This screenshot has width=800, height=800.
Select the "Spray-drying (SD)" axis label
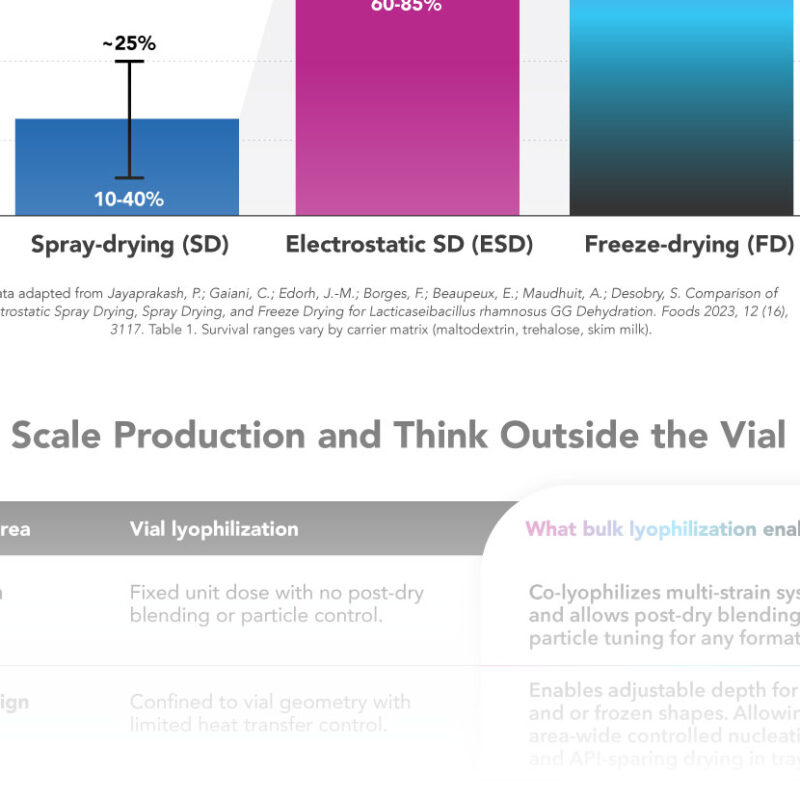(130, 244)
